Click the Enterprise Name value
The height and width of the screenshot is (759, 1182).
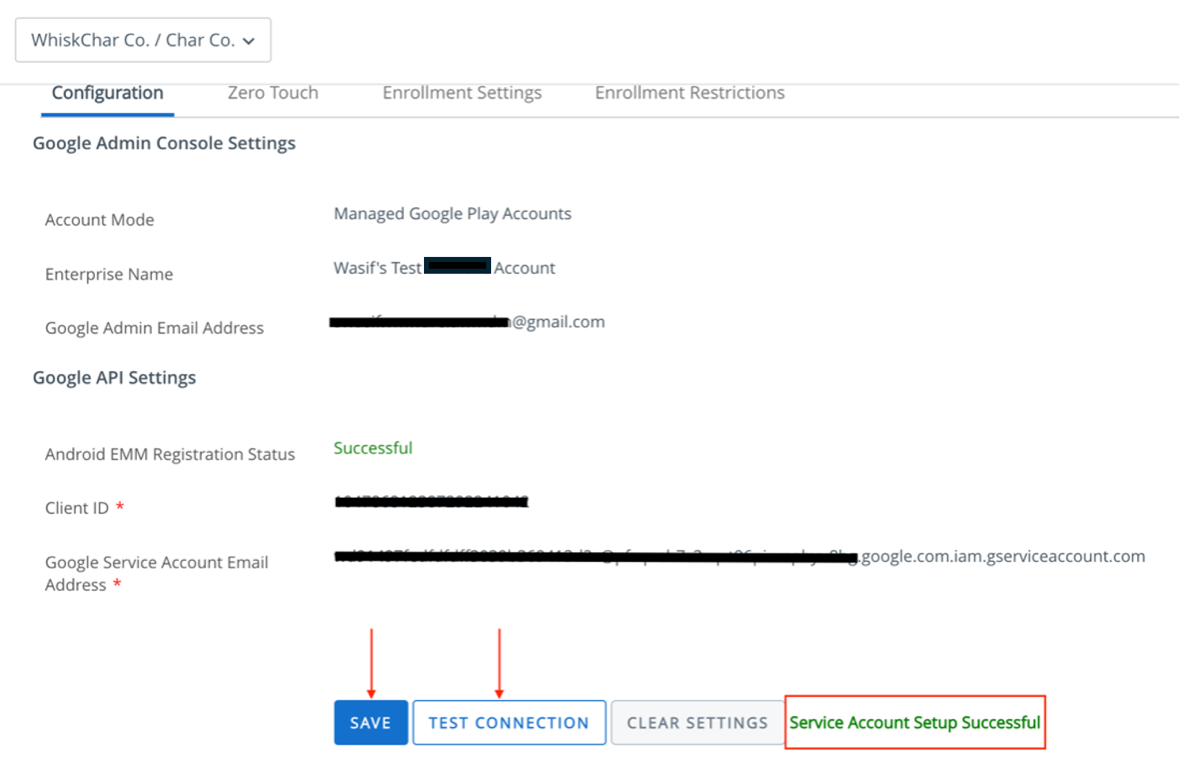pos(444,267)
